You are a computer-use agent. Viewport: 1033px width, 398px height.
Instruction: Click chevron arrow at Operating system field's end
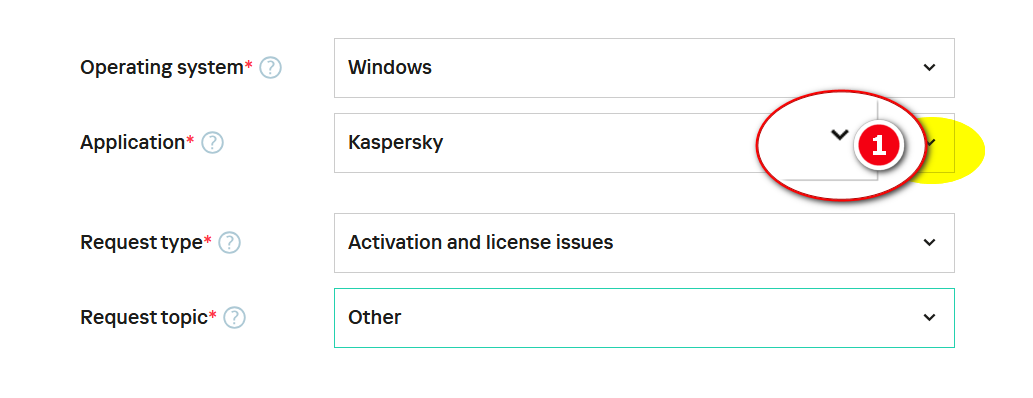930,67
